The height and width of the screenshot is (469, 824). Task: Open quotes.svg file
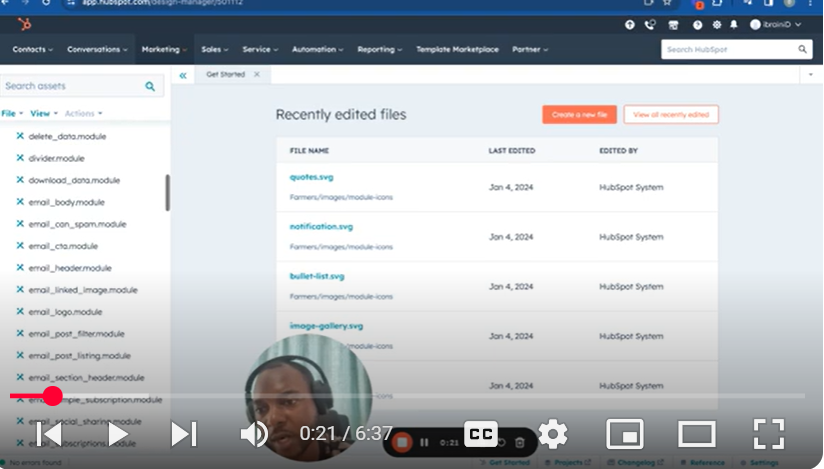pos(311,177)
